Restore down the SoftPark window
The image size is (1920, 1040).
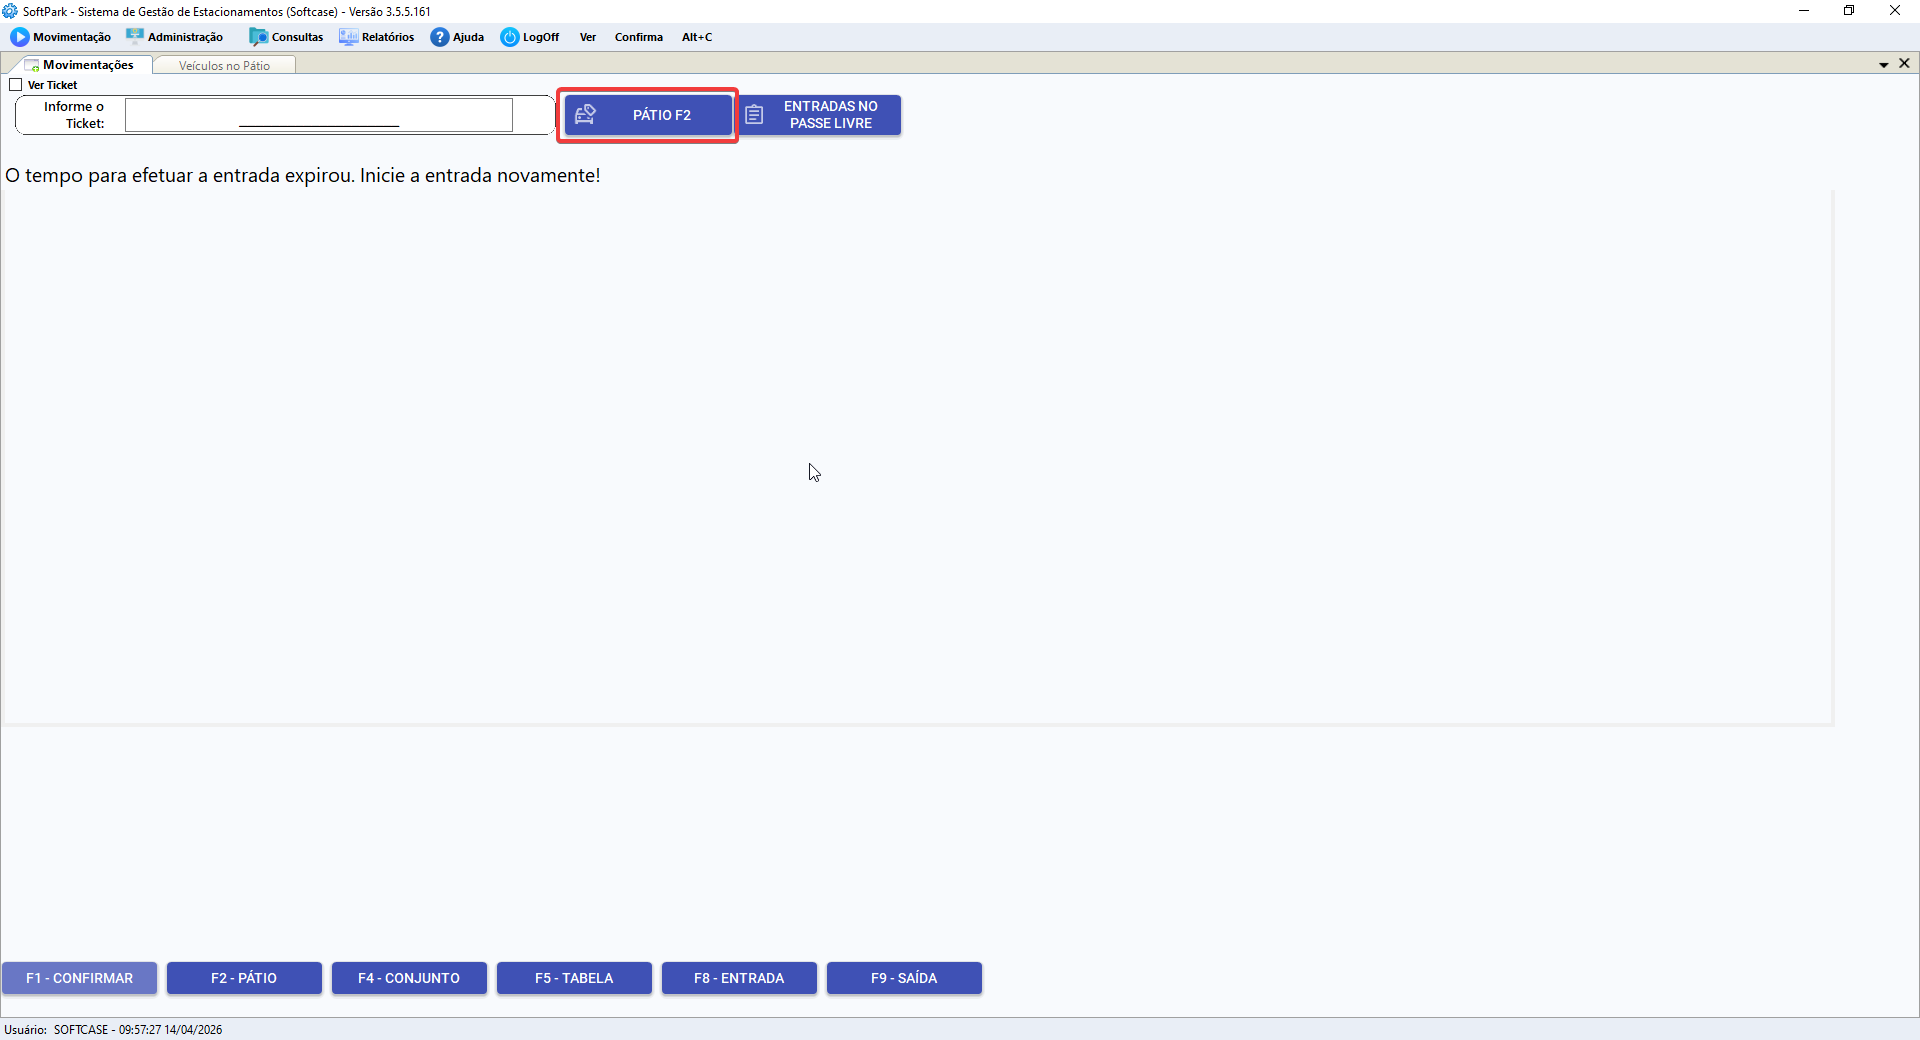click(x=1849, y=11)
